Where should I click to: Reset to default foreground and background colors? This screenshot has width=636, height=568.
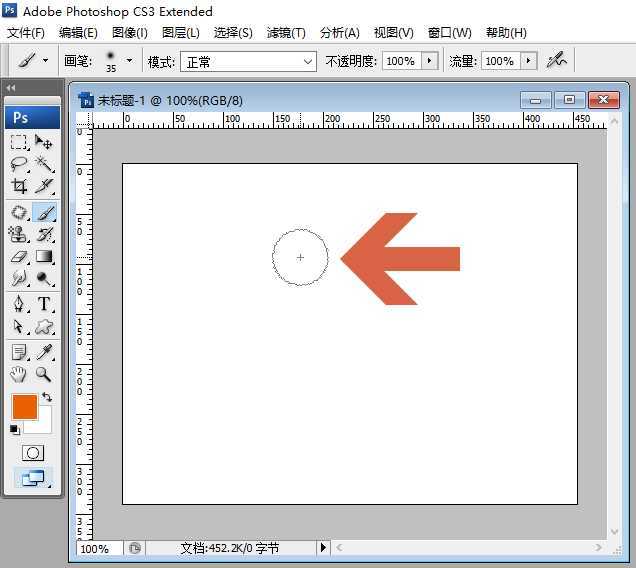coord(15,430)
